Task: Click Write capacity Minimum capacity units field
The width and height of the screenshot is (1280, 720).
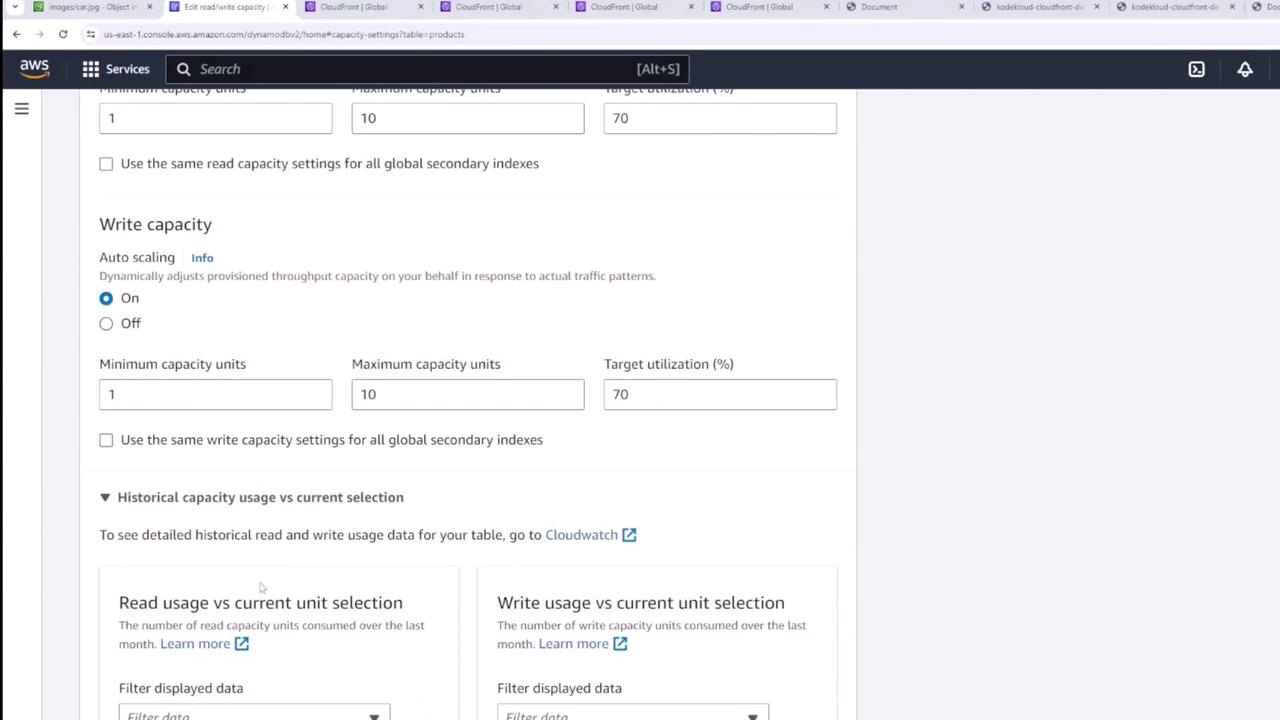Action: 216,394
